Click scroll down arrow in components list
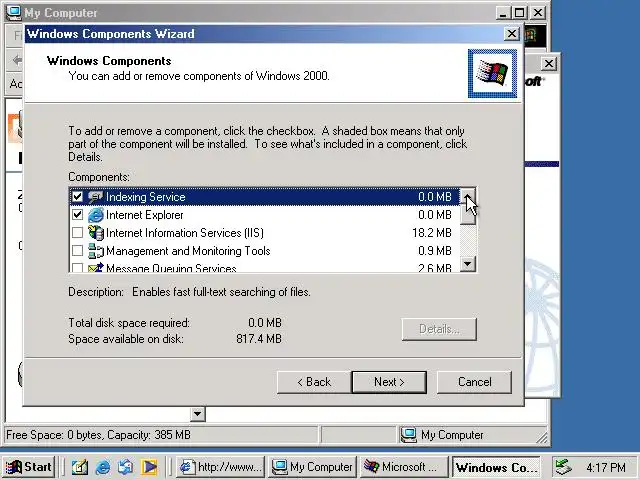Image resolution: width=640 pixels, height=480 pixels. tap(468, 264)
